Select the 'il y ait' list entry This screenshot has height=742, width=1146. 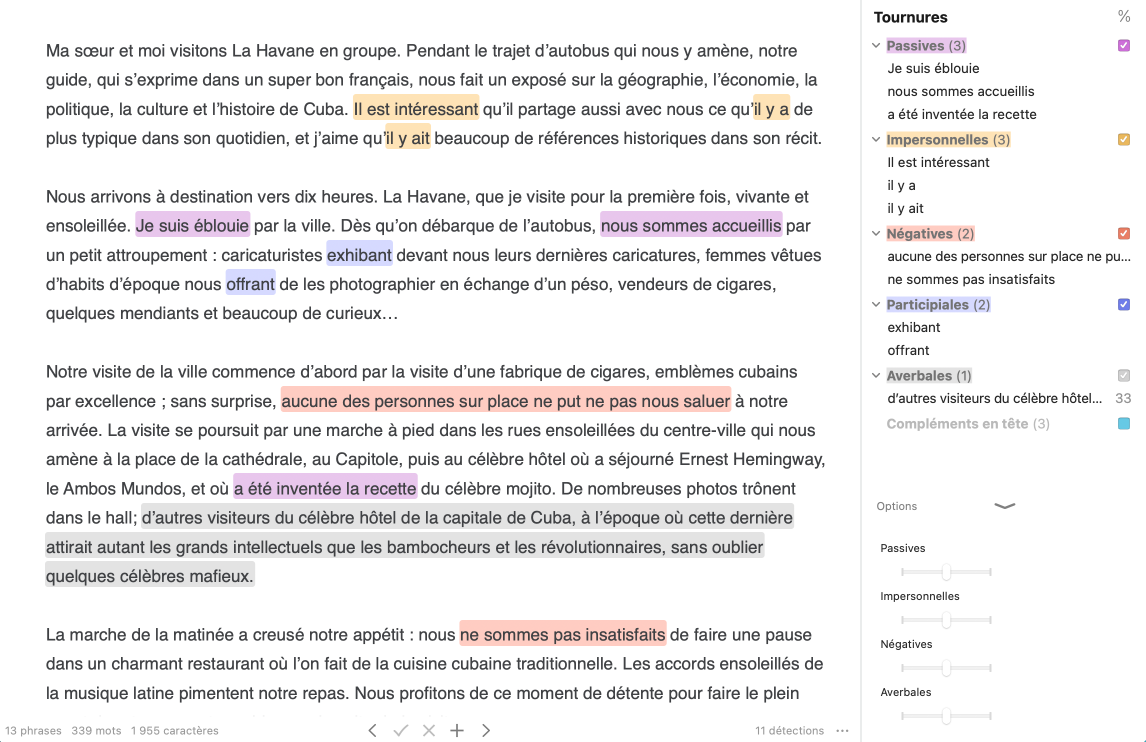tap(906, 208)
